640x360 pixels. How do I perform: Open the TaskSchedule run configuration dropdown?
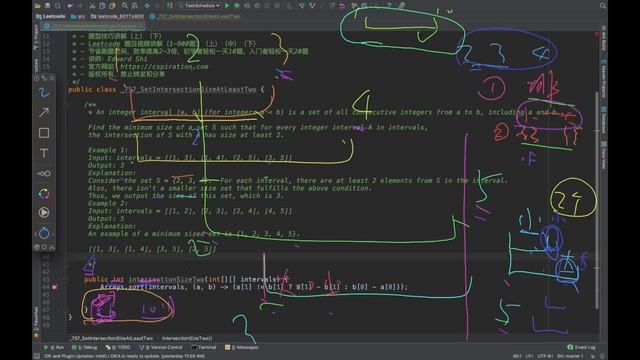(200, 6)
